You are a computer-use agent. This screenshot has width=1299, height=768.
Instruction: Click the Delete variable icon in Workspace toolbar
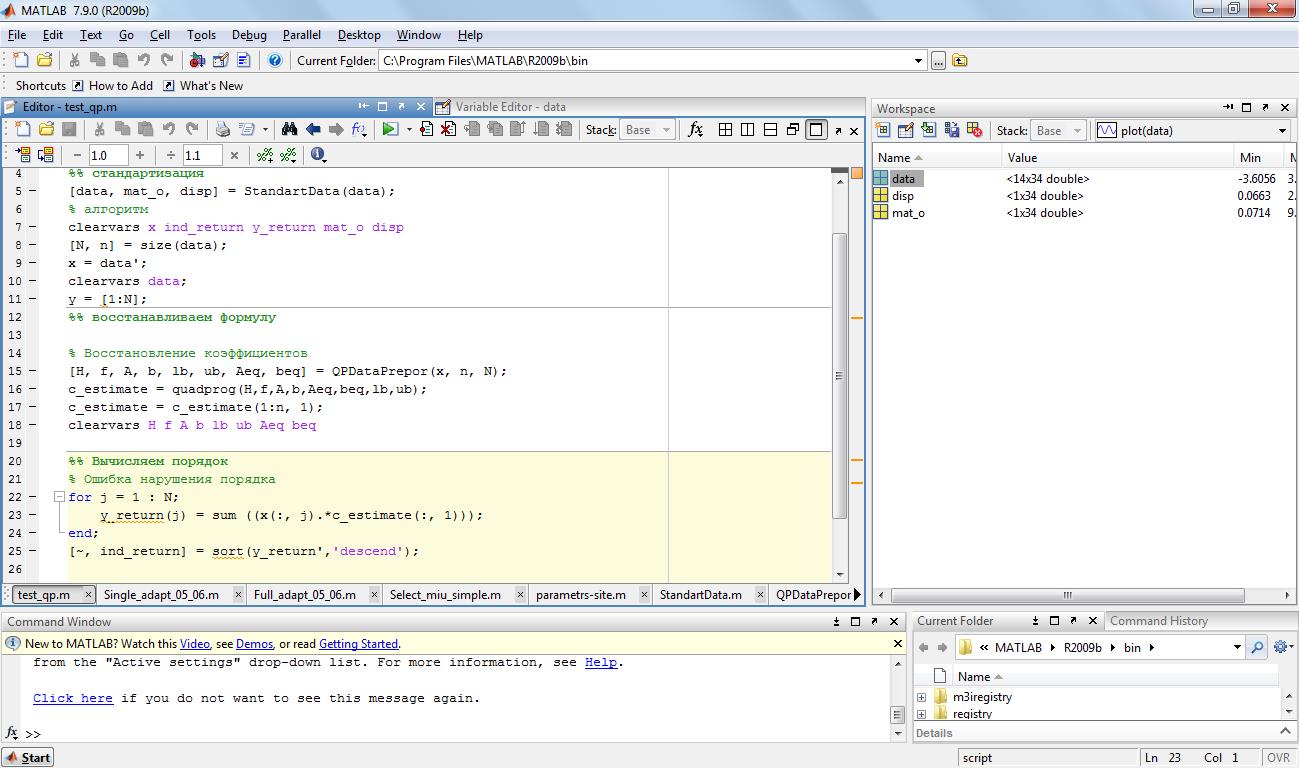pyautogui.click(x=972, y=130)
